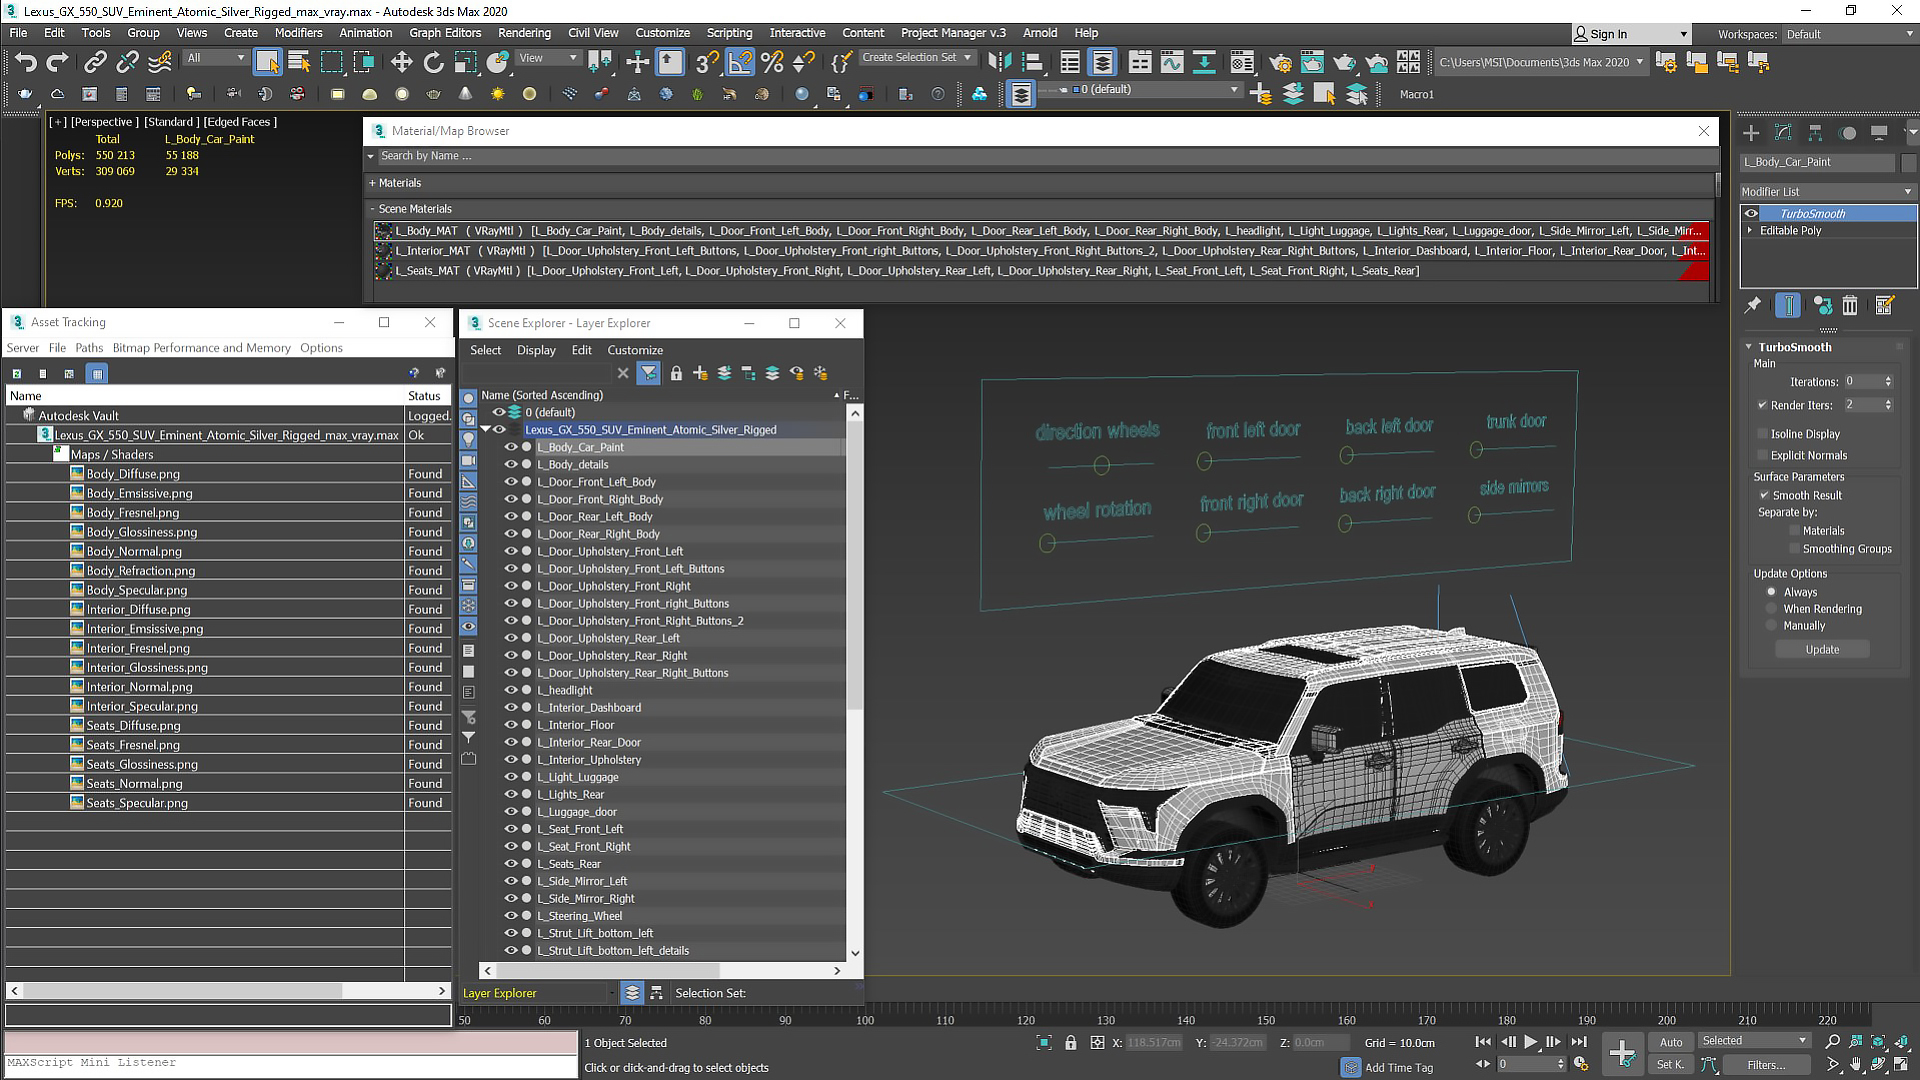This screenshot has width=1920, height=1080.
Task: Click Go to End playback icon
Action: 1579,1042
